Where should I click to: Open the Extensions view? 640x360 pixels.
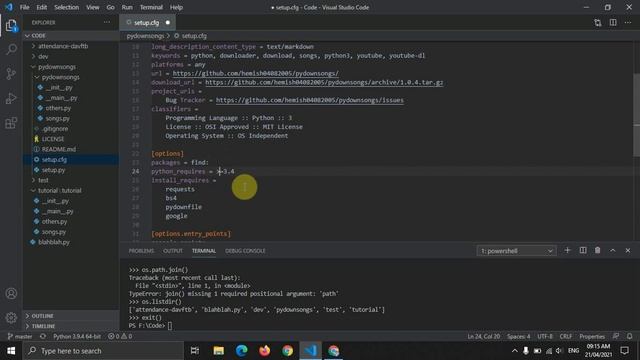11,122
